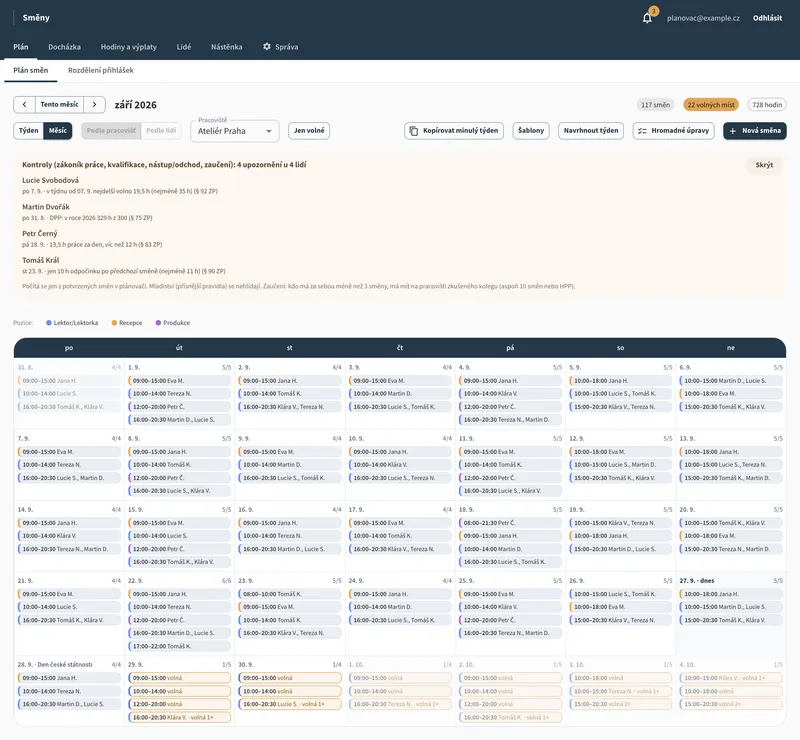This screenshot has height=740, width=800.
Task: Open Šablony
Action: (x=531, y=131)
